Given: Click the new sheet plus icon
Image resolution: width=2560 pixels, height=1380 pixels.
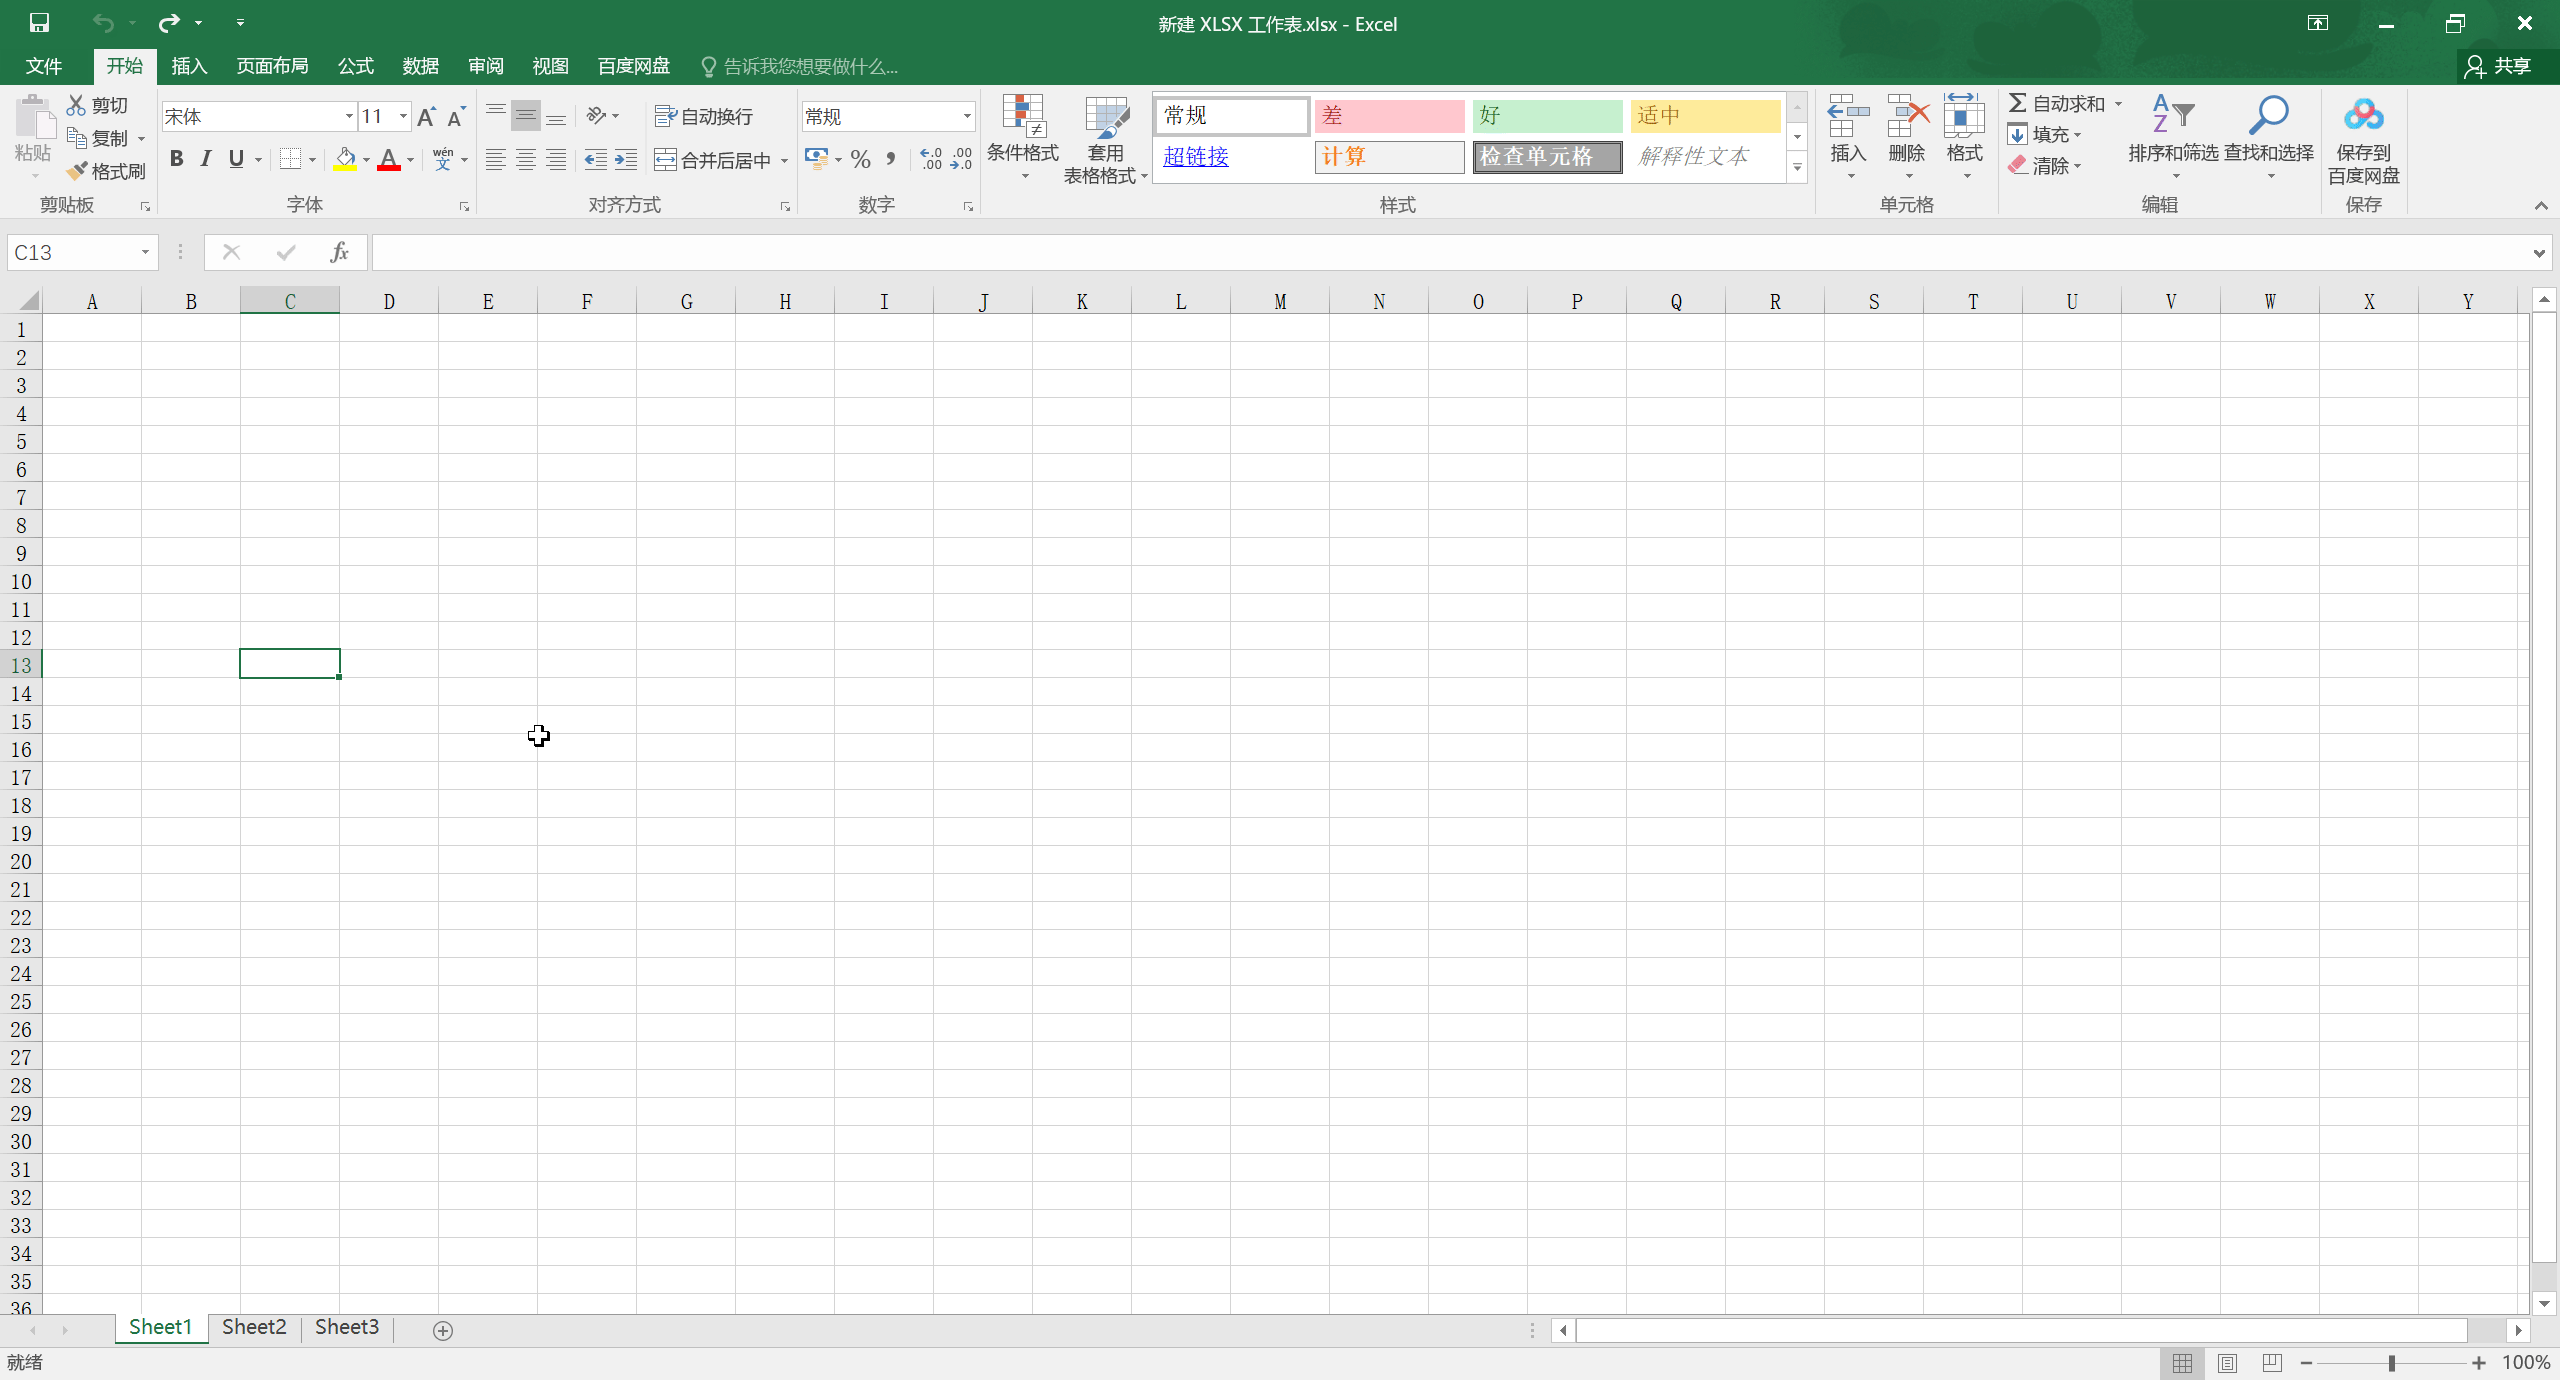Looking at the screenshot, I should [x=443, y=1330].
